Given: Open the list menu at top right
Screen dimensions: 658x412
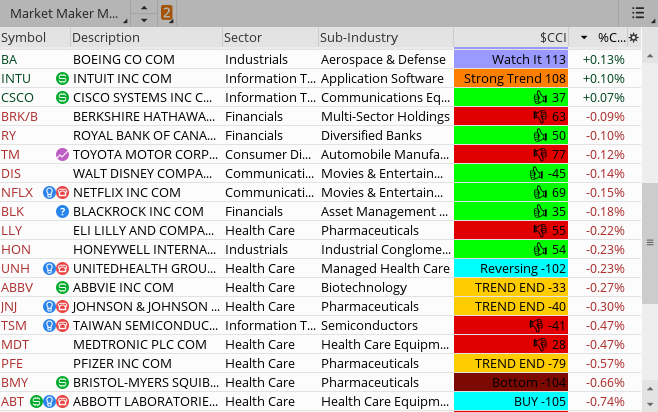Looking at the screenshot, I should pos(639,13).
